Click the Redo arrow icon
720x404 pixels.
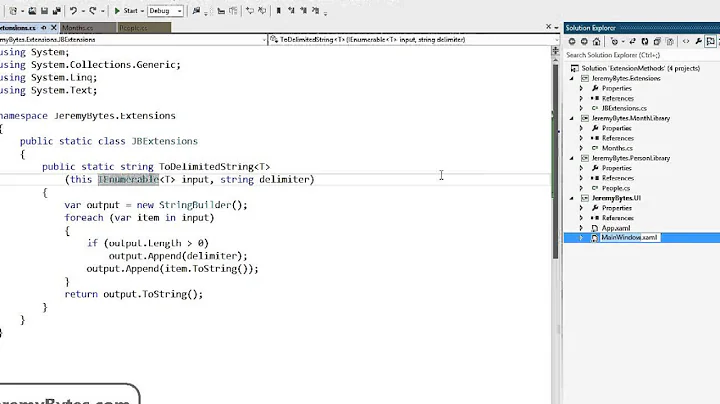pos(93,11)
